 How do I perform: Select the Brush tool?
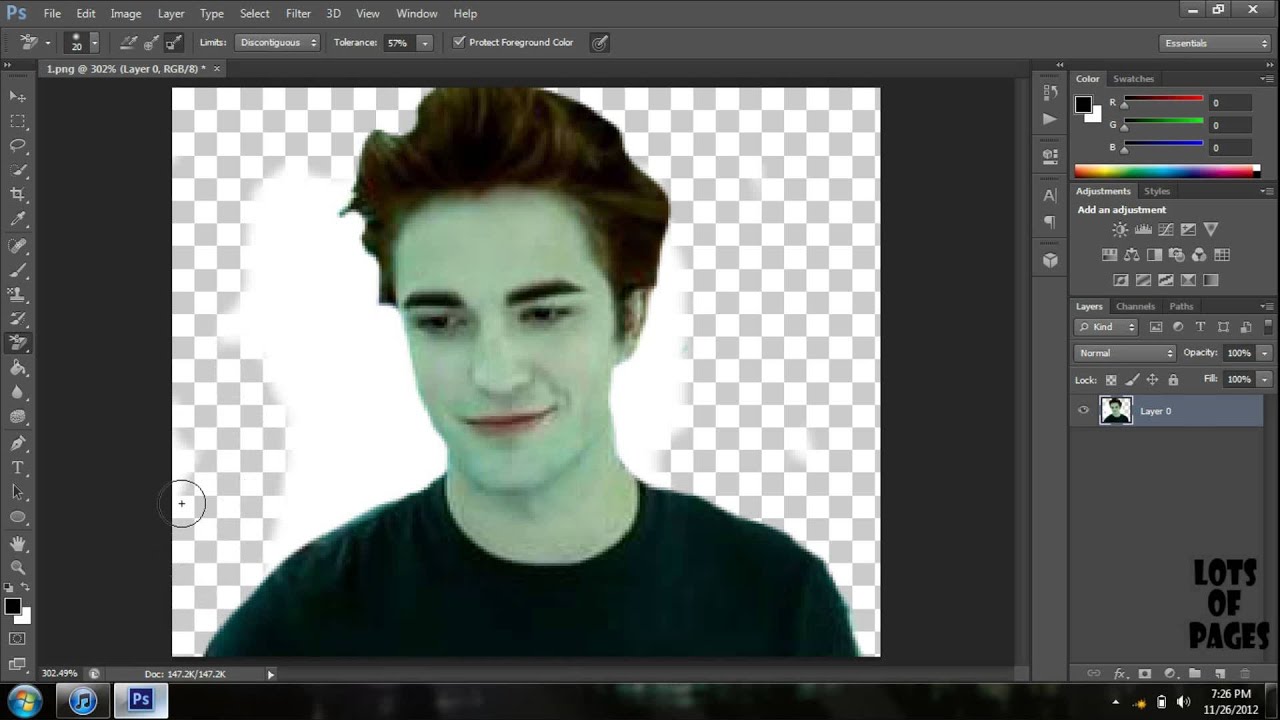[x=18, y=270]
